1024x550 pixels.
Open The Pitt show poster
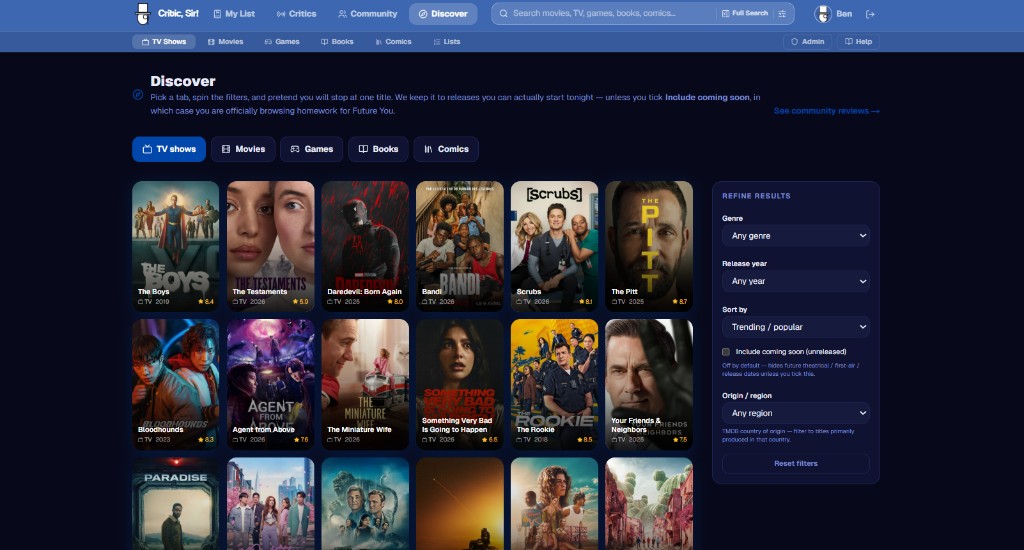(x=648, y=245)
